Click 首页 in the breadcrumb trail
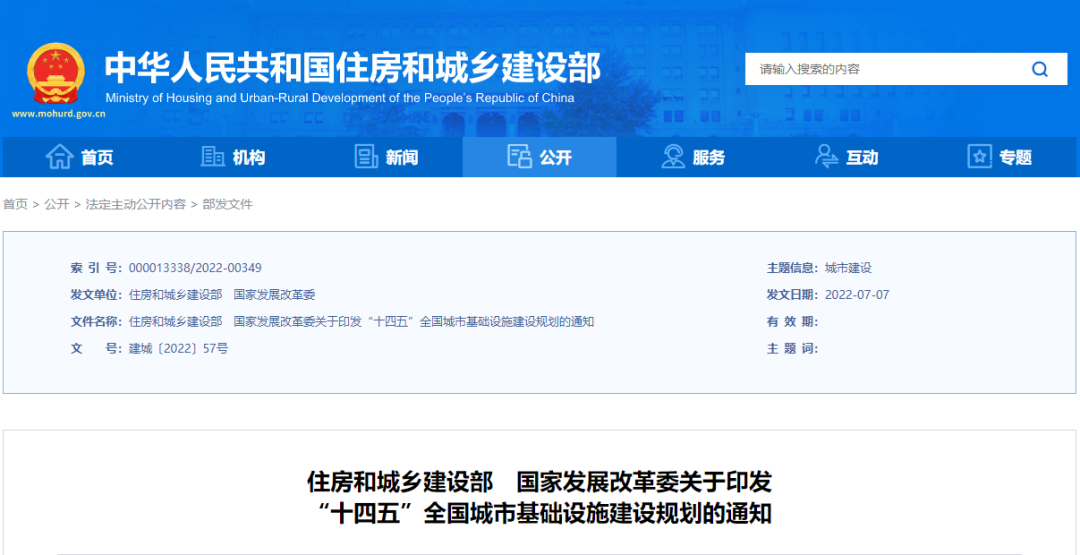1080x555 pixels. (x=15, y=204)
